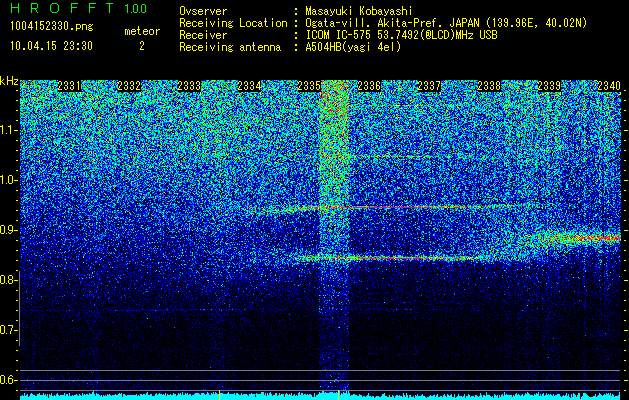
Task: Click time marker 2336
Action: coord(369,86)
